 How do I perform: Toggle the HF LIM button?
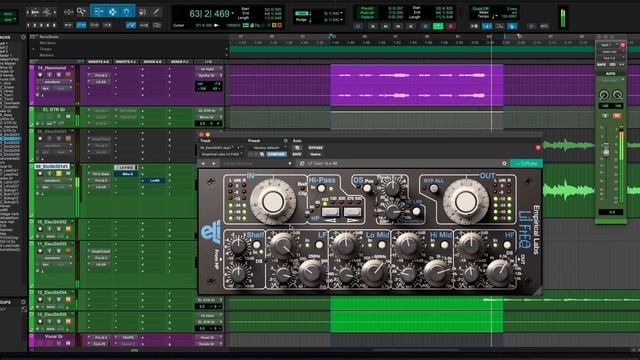(x=416, y=211)
